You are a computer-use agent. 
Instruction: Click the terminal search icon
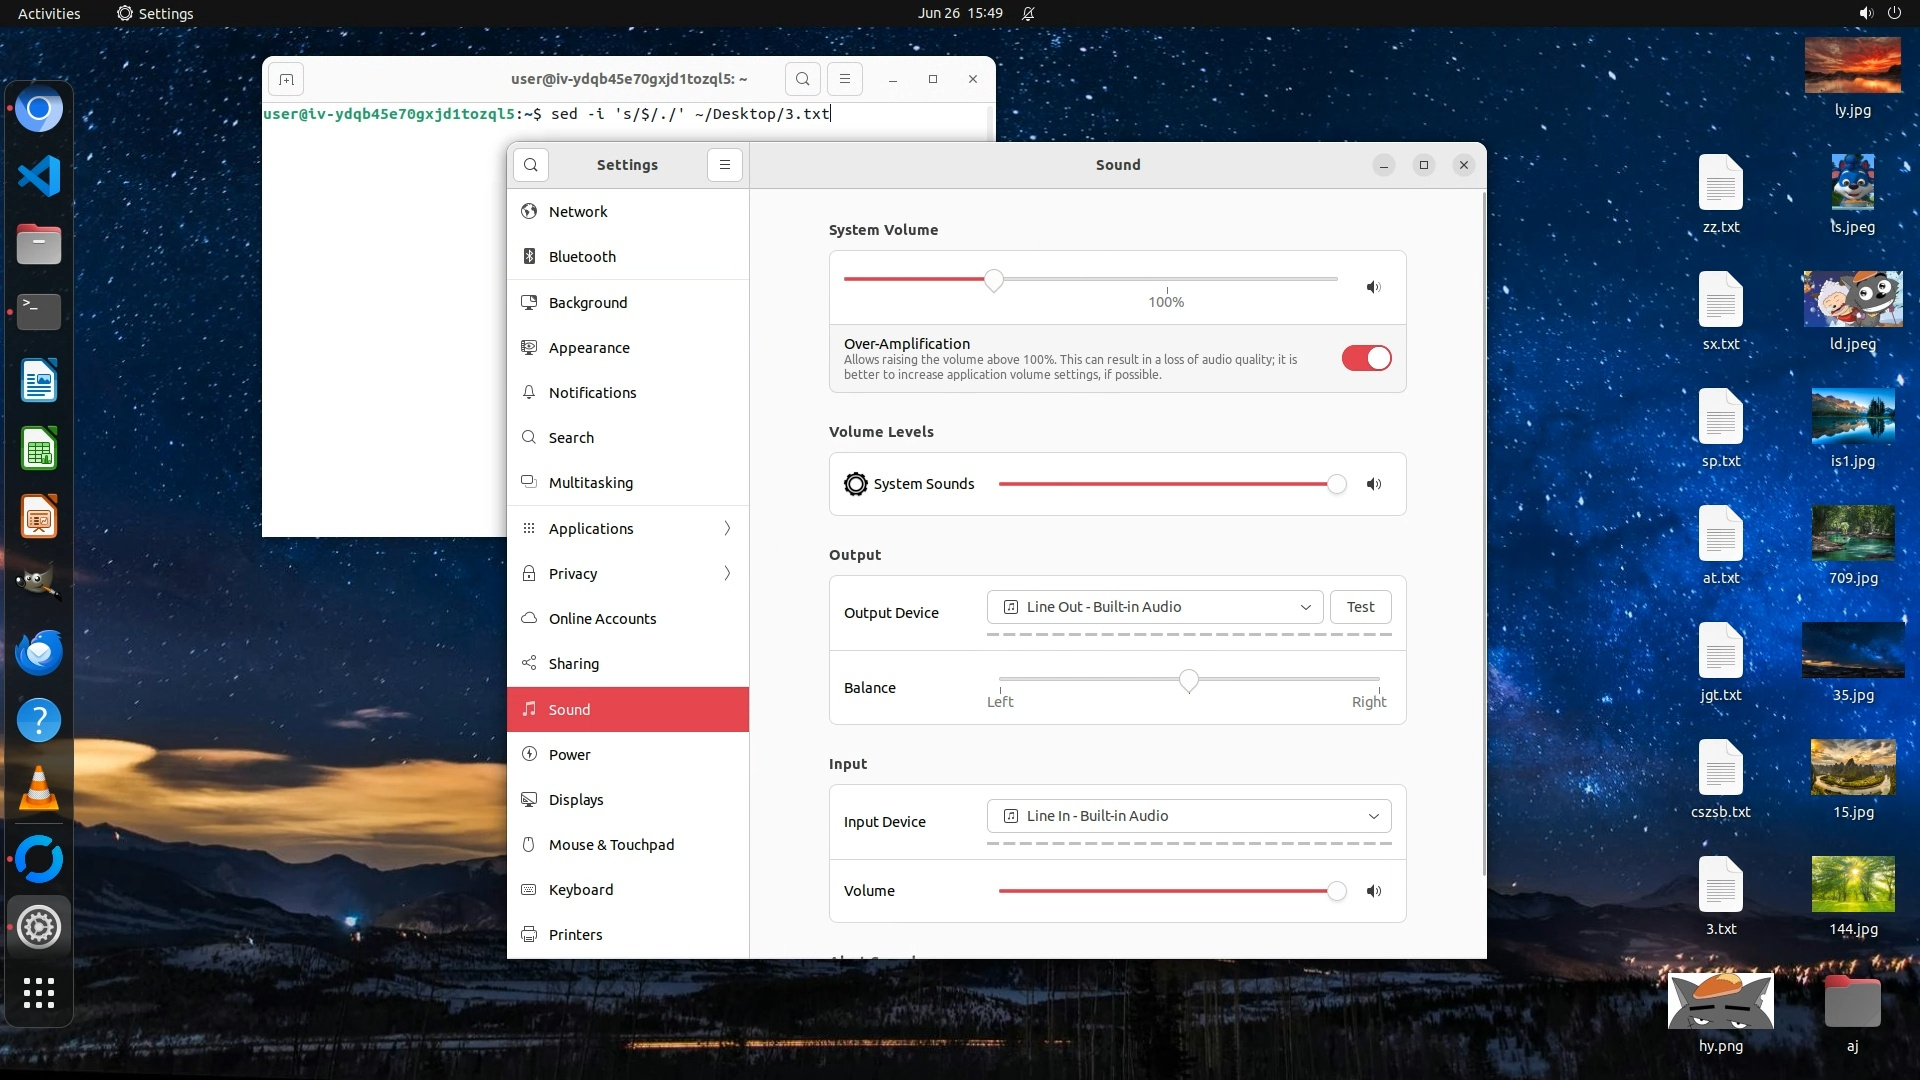pyautogui.click(x=802, y=79)
